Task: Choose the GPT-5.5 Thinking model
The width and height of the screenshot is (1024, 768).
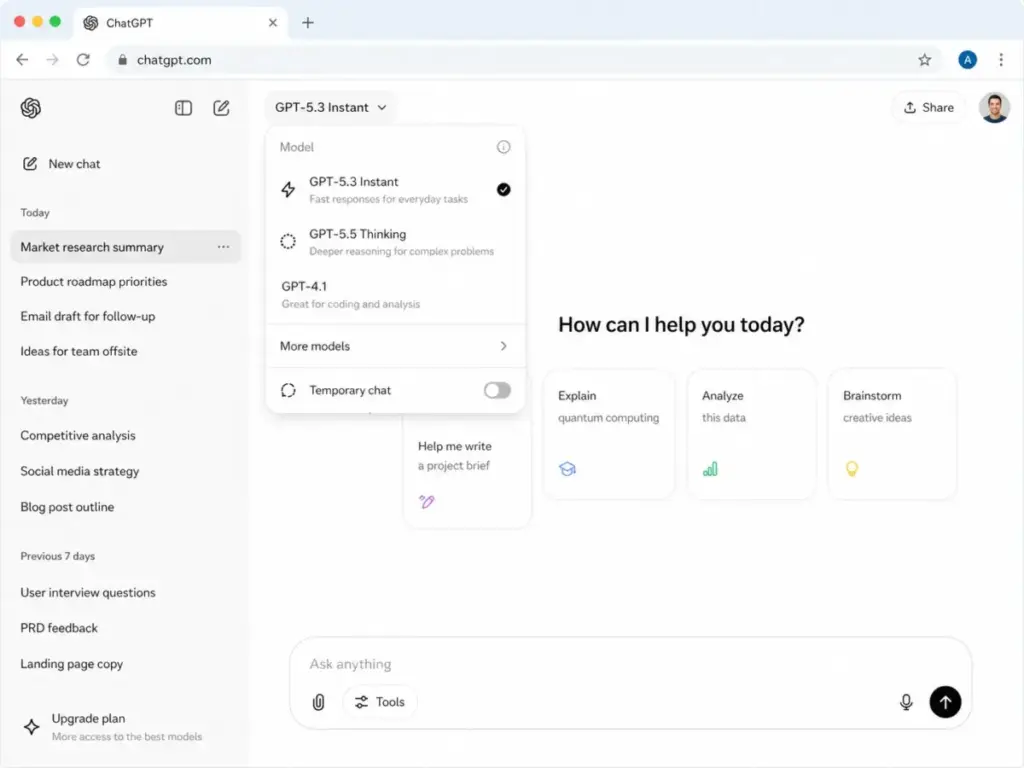Action: coord(395,242)
